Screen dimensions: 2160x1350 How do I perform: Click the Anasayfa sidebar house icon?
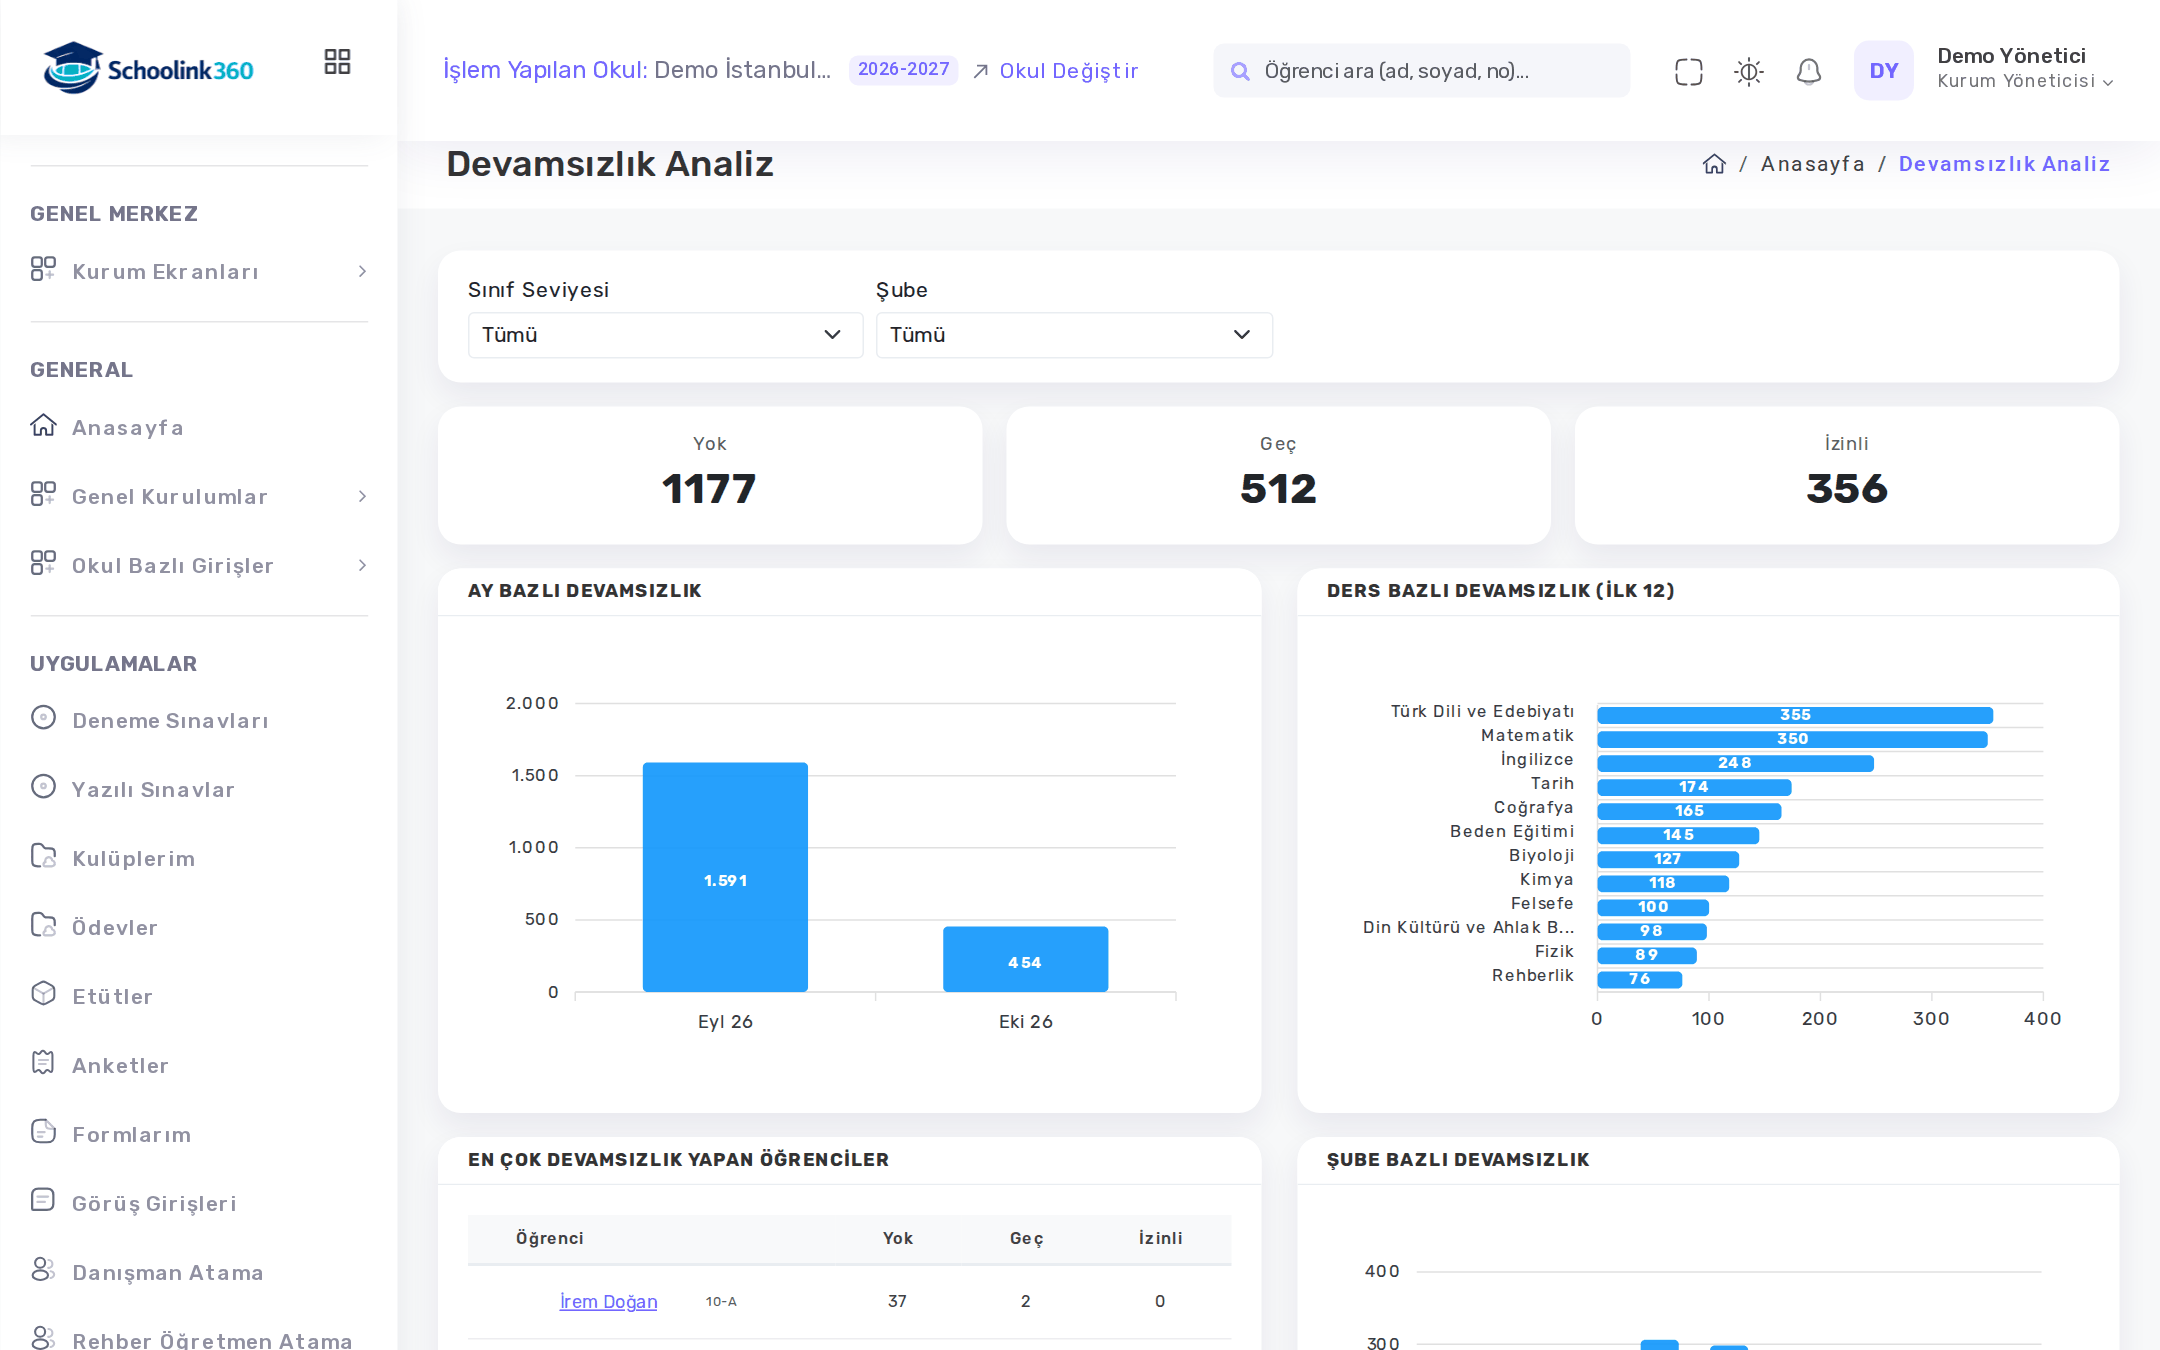pos(43,426)
